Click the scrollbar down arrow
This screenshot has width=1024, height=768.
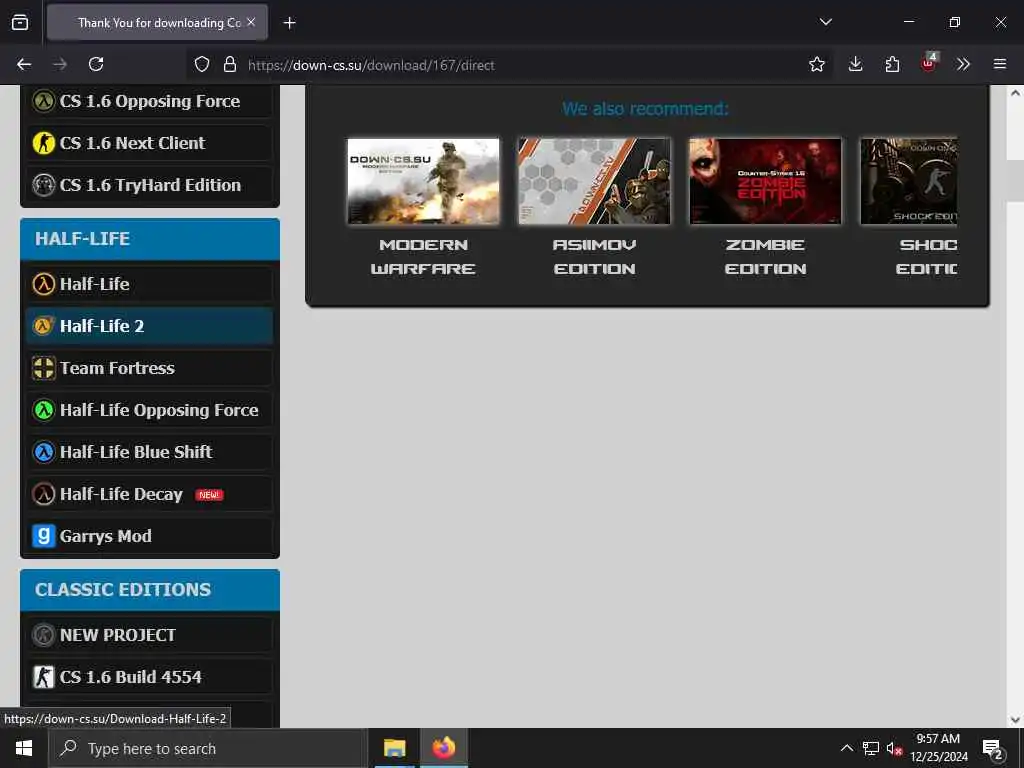pyautogui.click(x=1015, y=720)
